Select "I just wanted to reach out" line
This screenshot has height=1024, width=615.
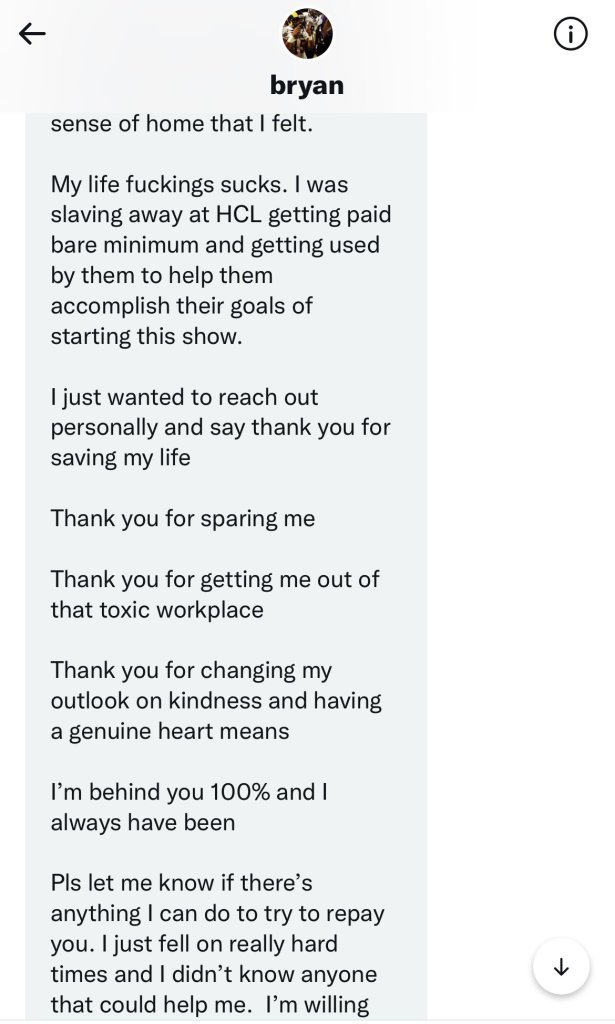pos(184,397)
